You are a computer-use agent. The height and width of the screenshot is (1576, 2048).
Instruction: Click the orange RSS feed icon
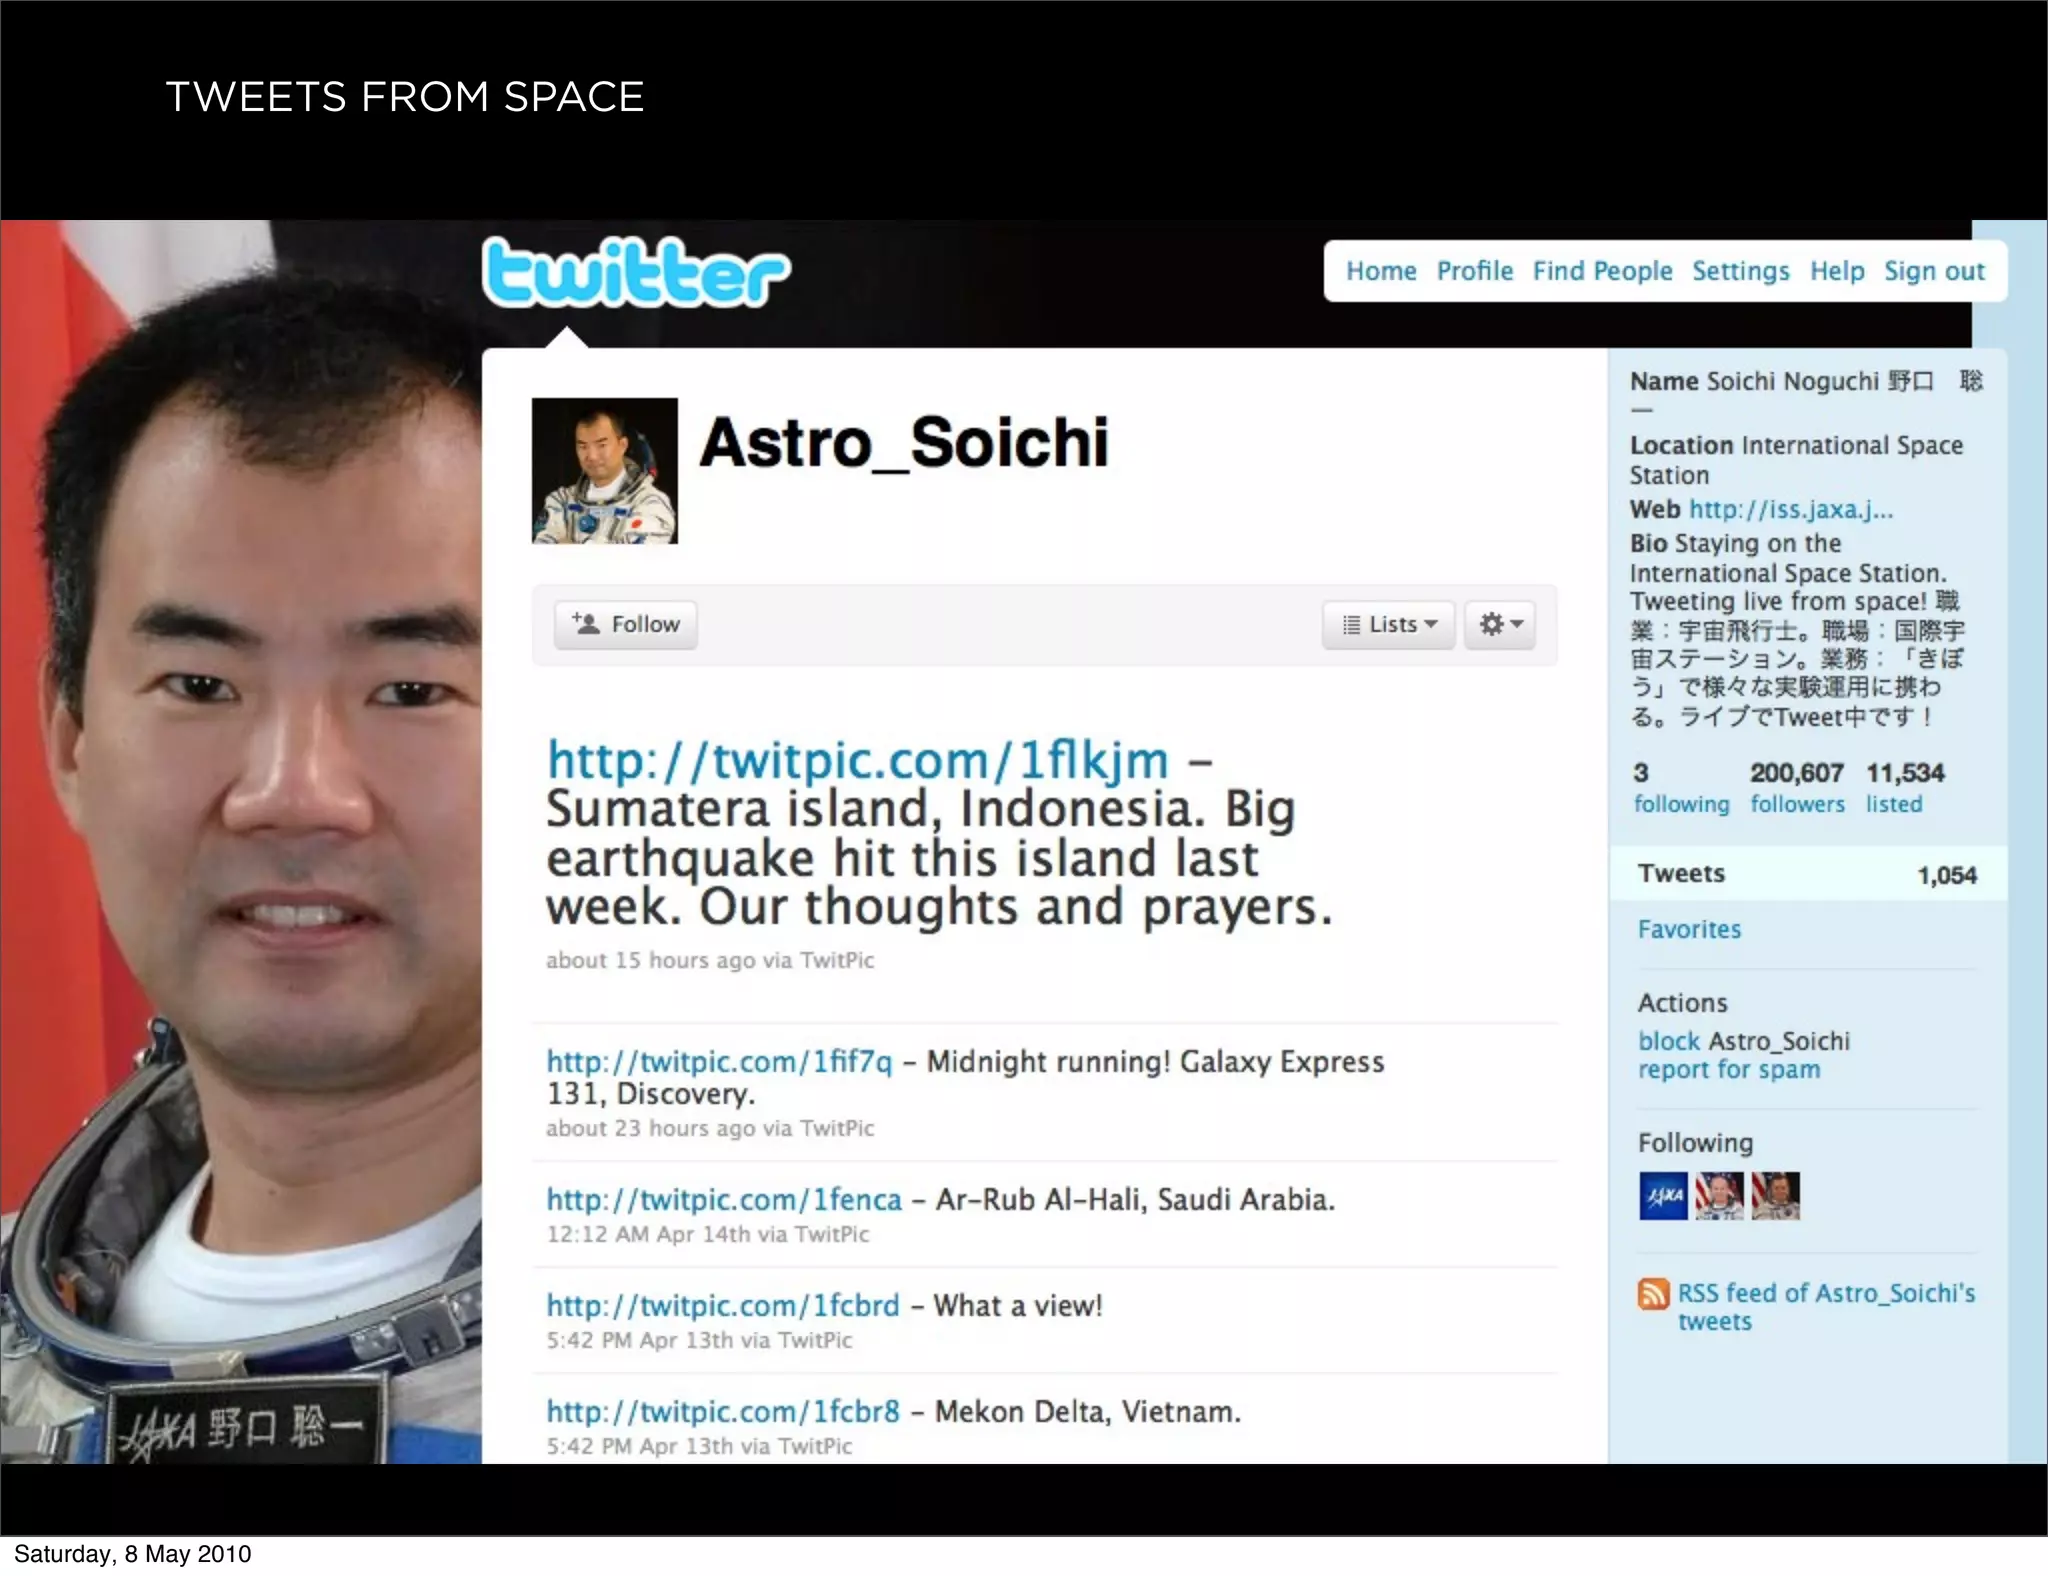point(1653,1294)
